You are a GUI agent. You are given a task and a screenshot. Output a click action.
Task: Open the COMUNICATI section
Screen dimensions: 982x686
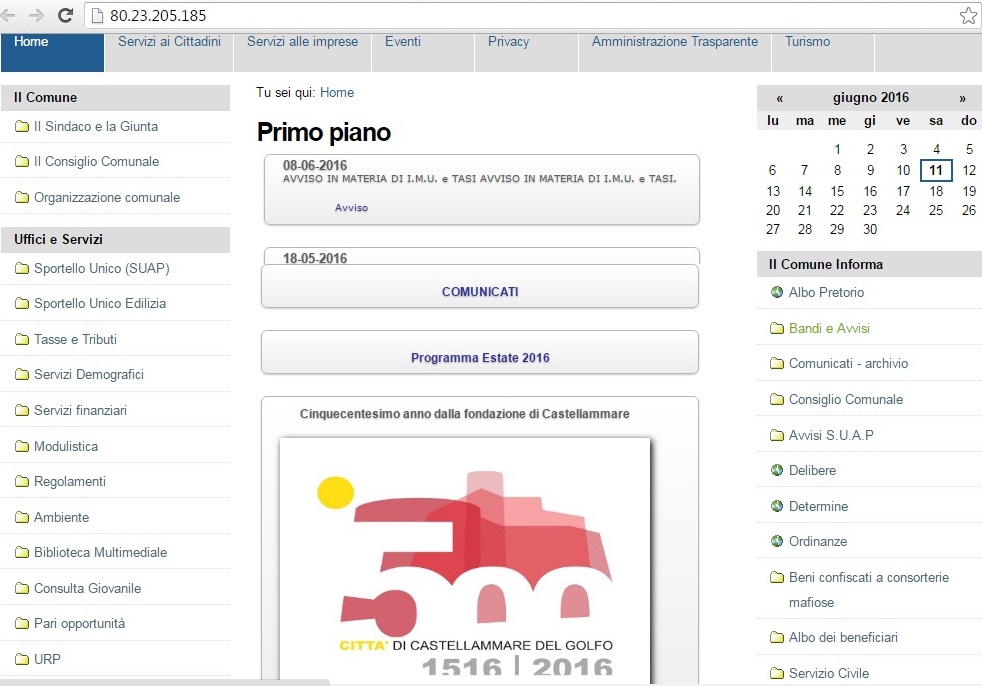coord(480,292)
